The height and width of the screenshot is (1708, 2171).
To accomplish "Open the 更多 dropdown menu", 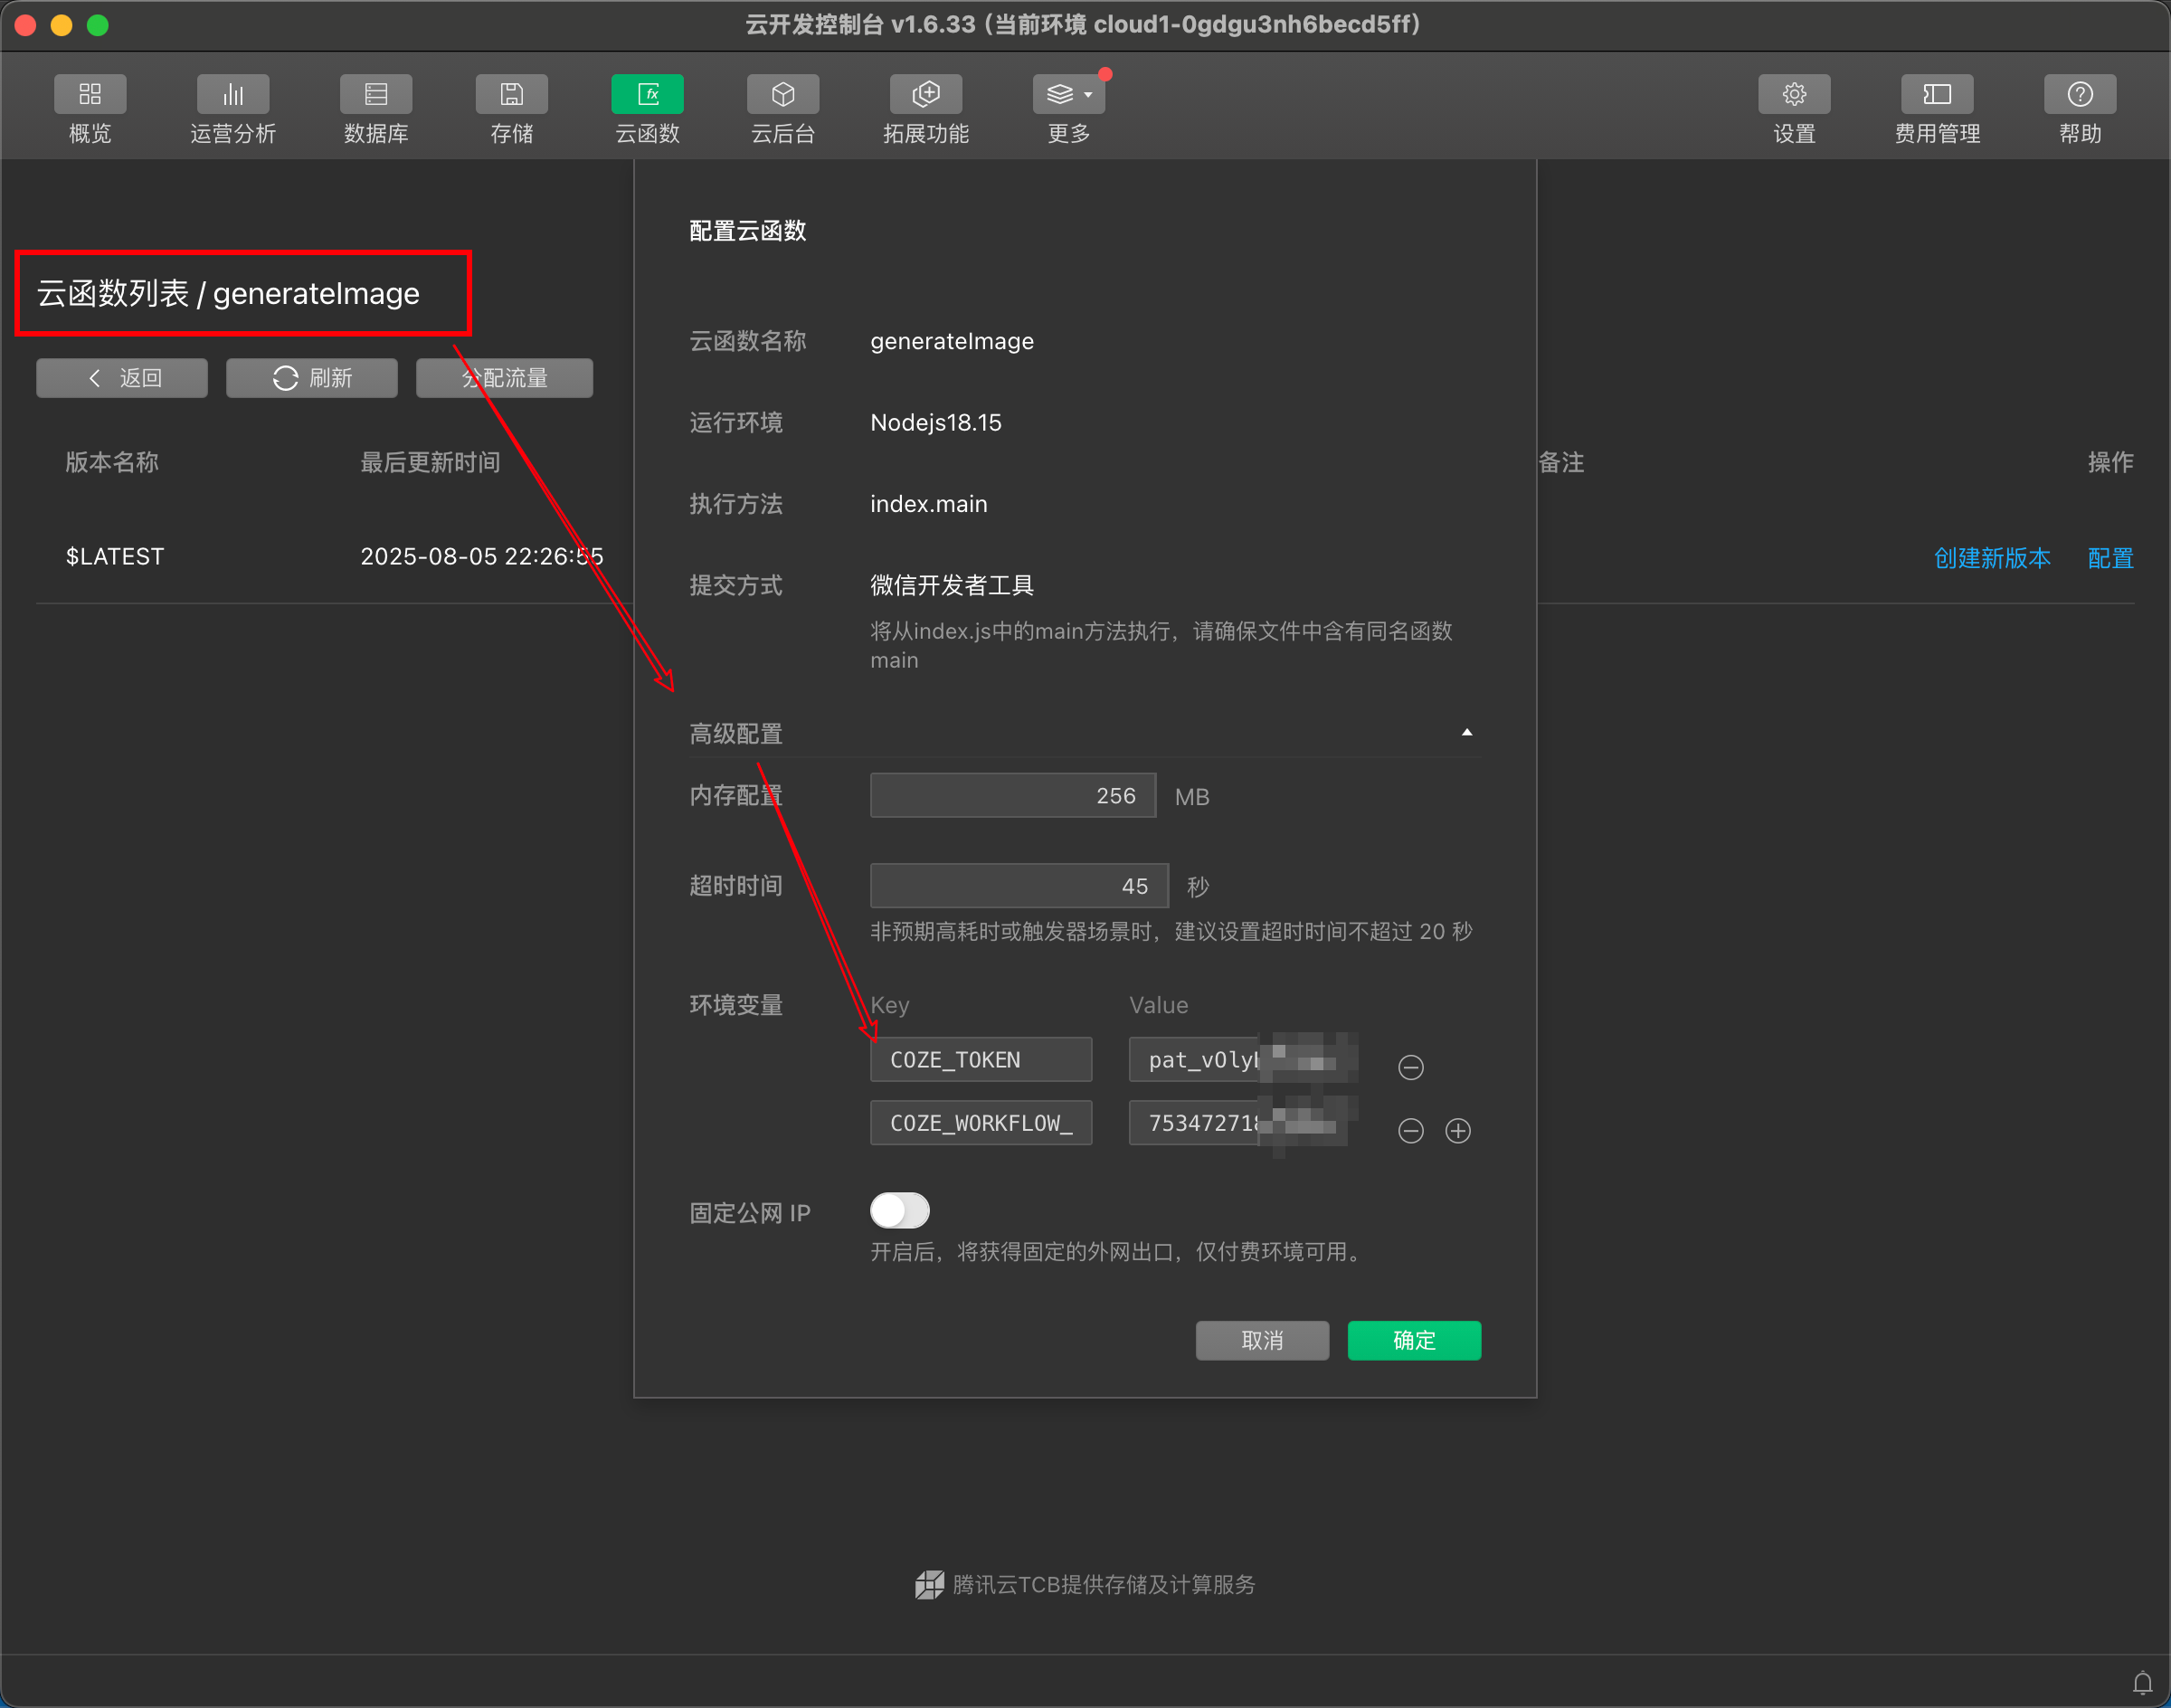I will (x=1069, y=95).
